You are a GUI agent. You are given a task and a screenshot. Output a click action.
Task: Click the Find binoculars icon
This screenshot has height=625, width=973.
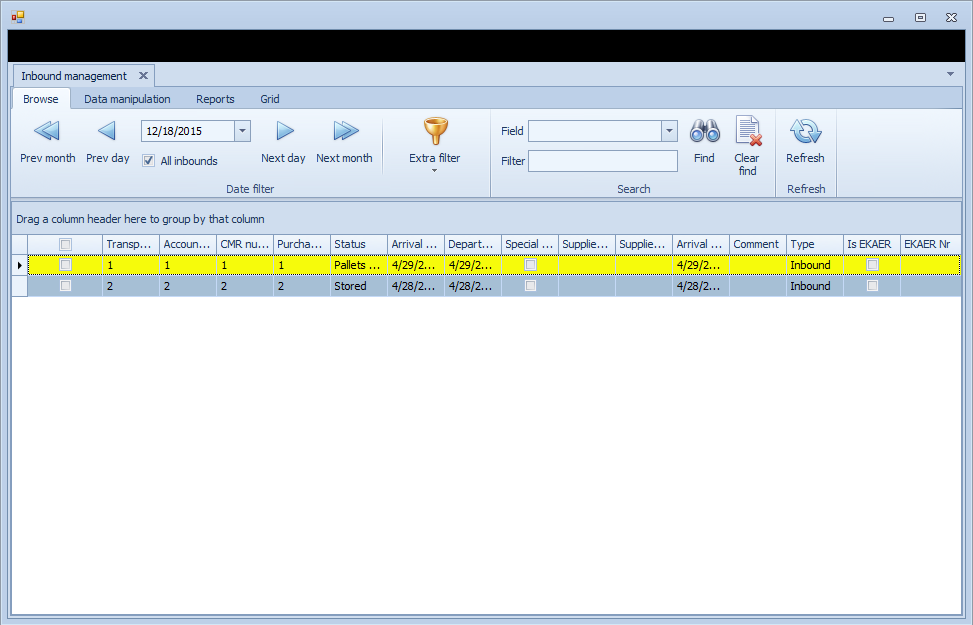(704, 131)
